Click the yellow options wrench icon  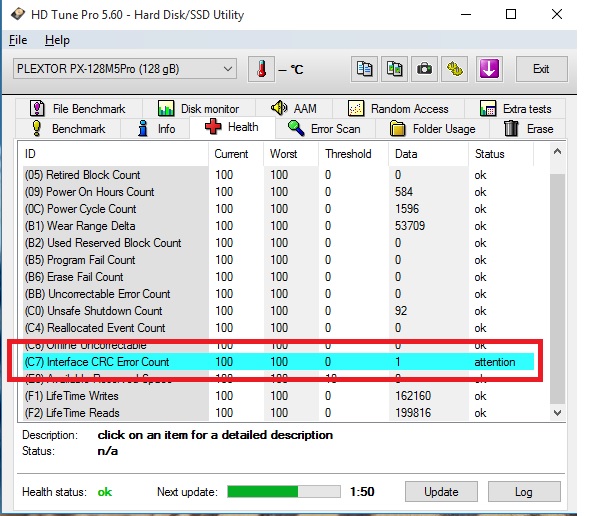click(455, 69)
